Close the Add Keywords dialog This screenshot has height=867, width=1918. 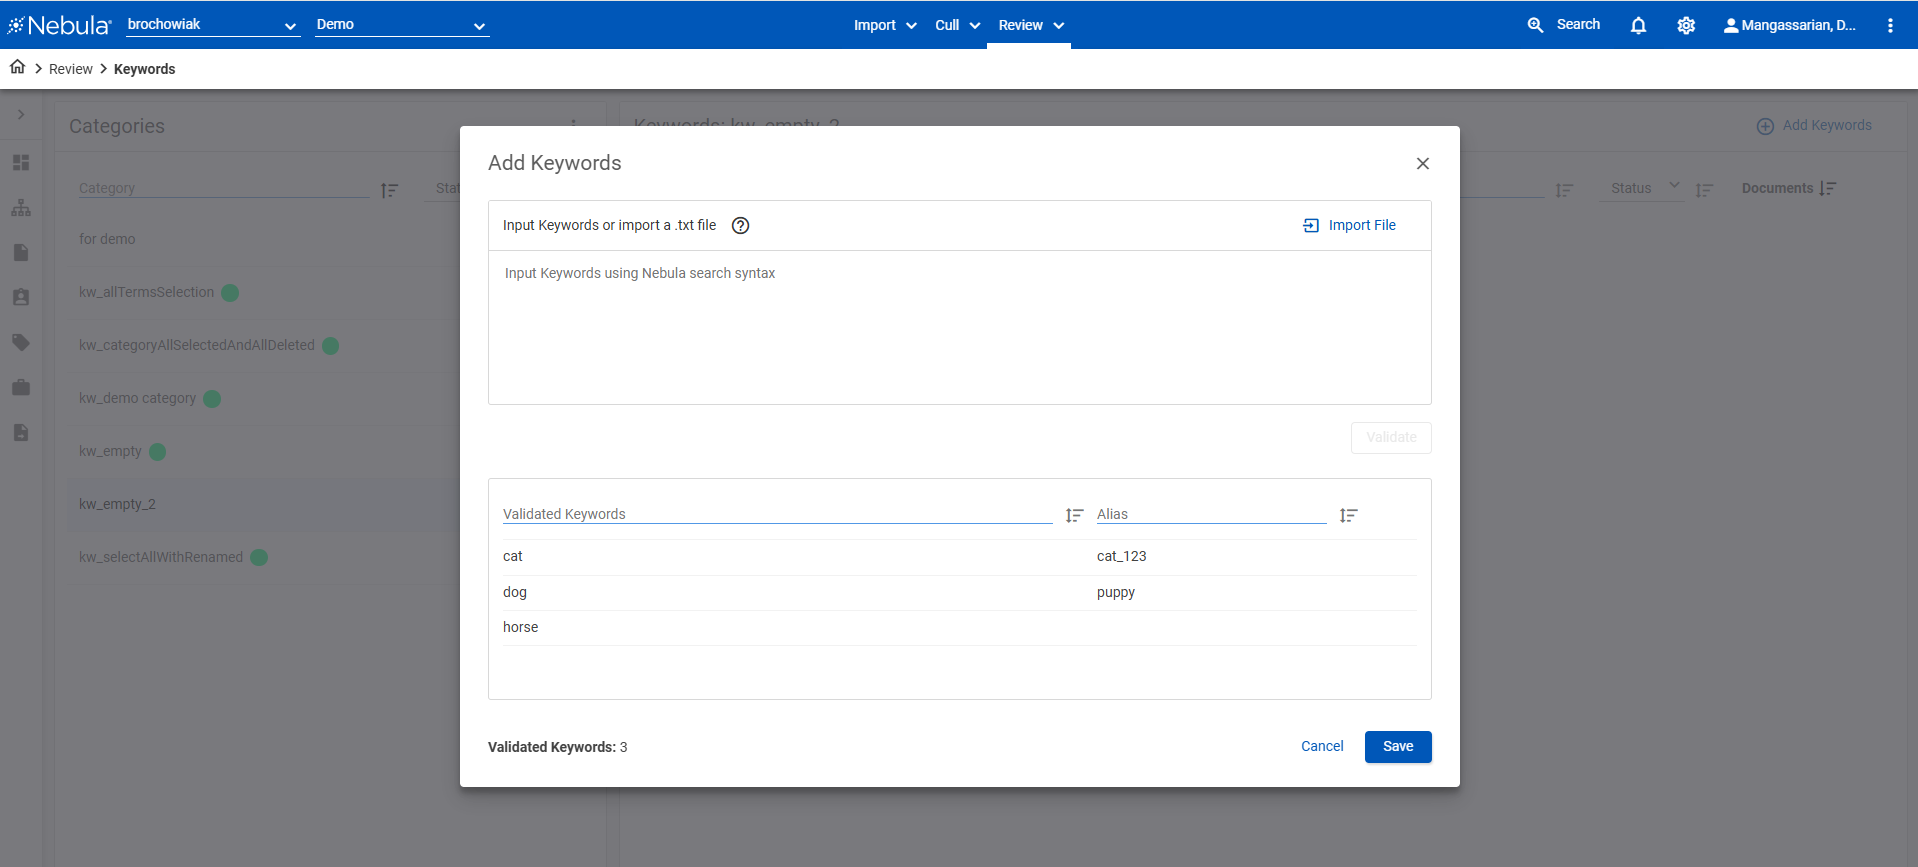click(x=1423, y=163)
